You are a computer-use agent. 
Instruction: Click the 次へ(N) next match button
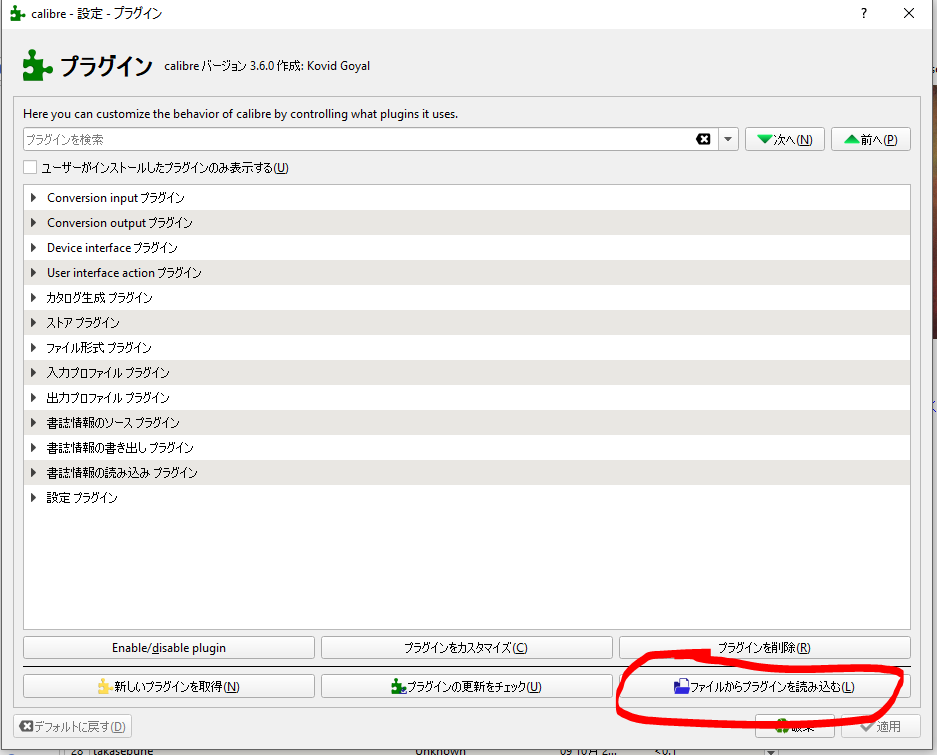pyautogui.click(x=785, y=139)
